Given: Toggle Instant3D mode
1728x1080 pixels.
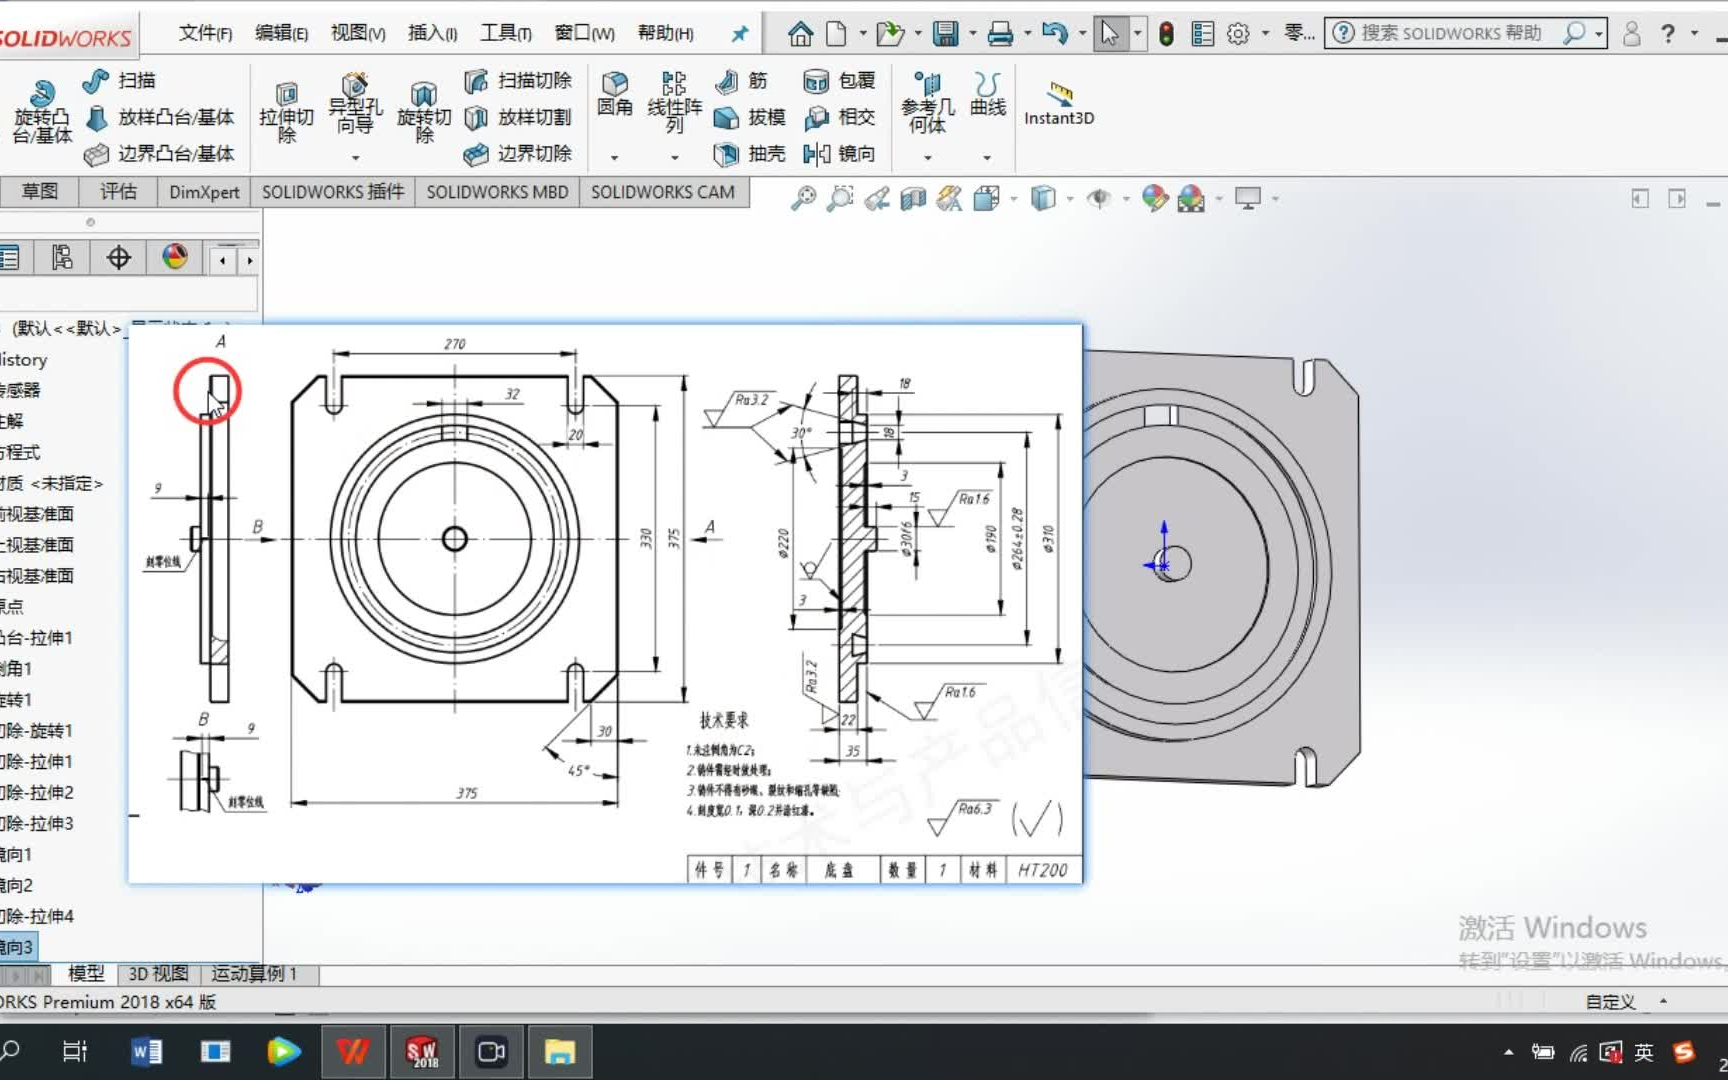Looking at the screenshot, I should (1059, 104).
